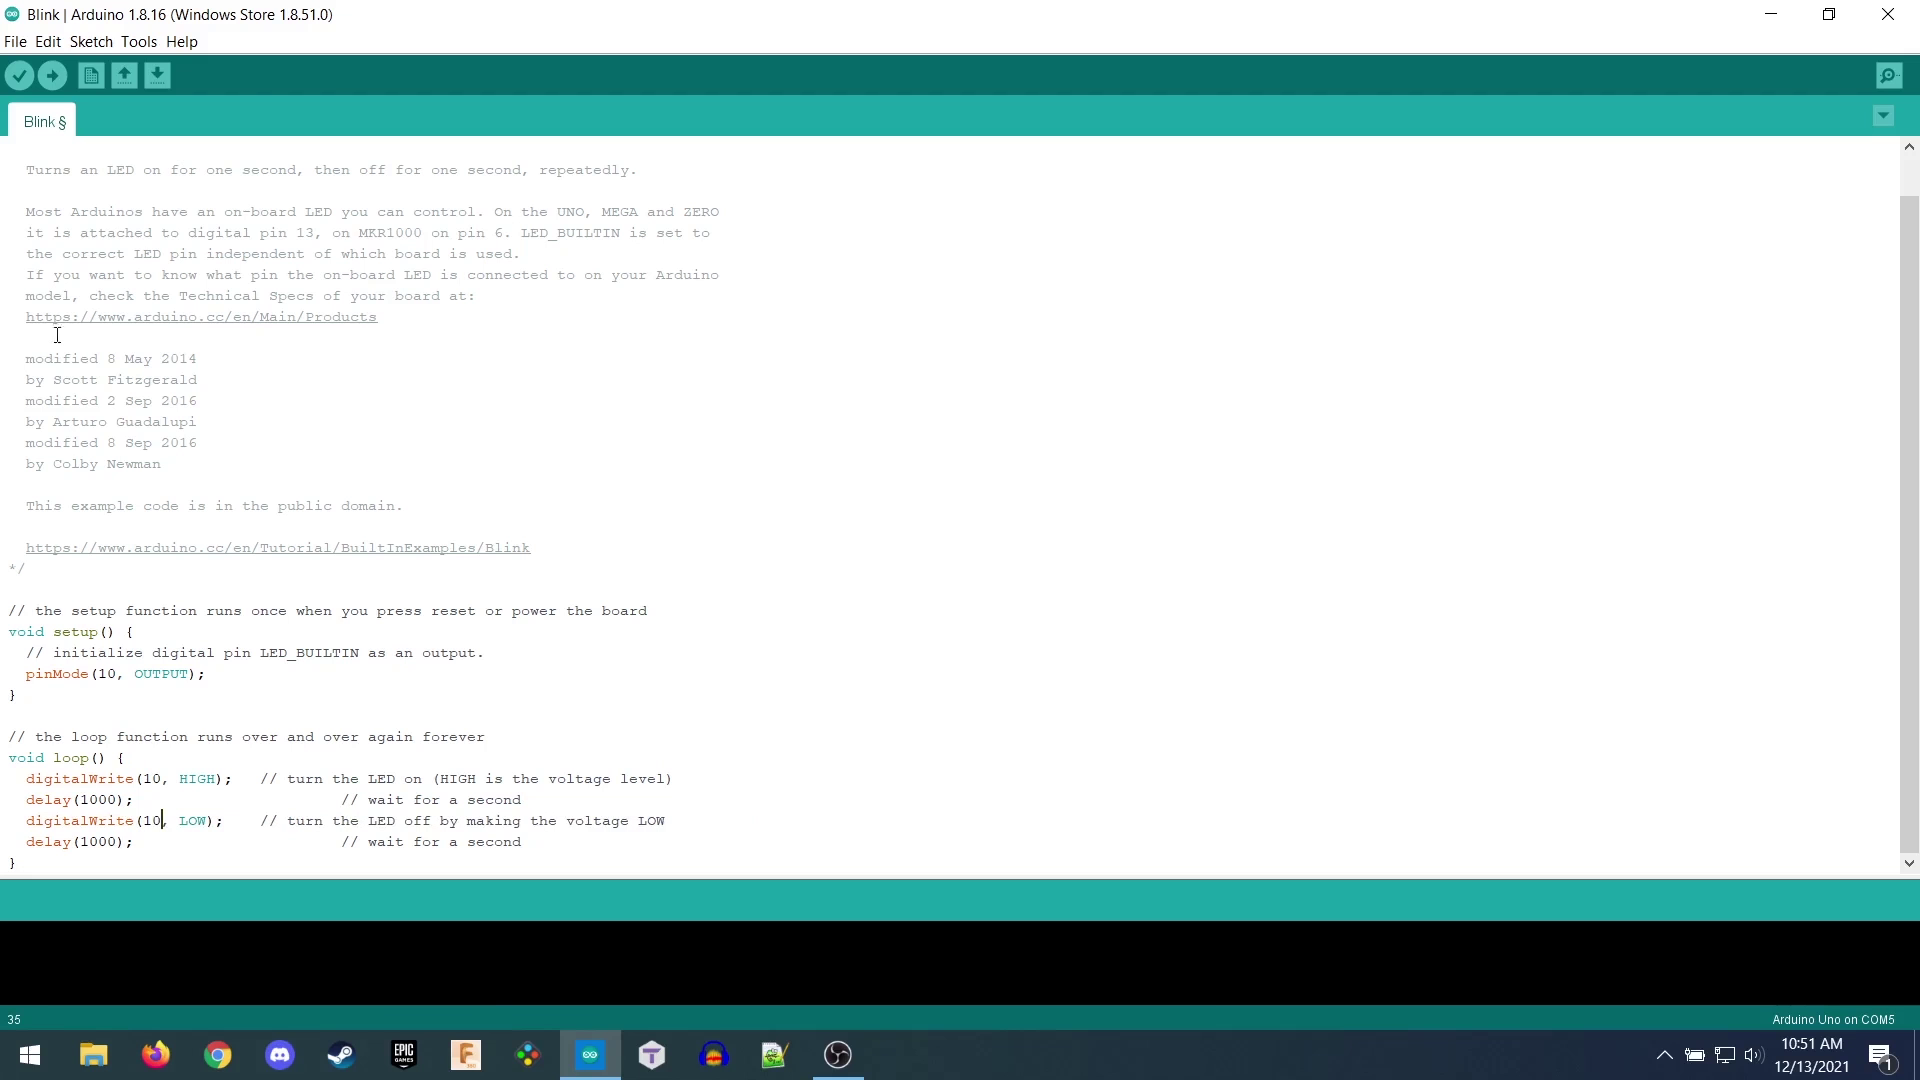Open Google Chrome from taskbar
1920x1080 pixels.
point(218,1055)
